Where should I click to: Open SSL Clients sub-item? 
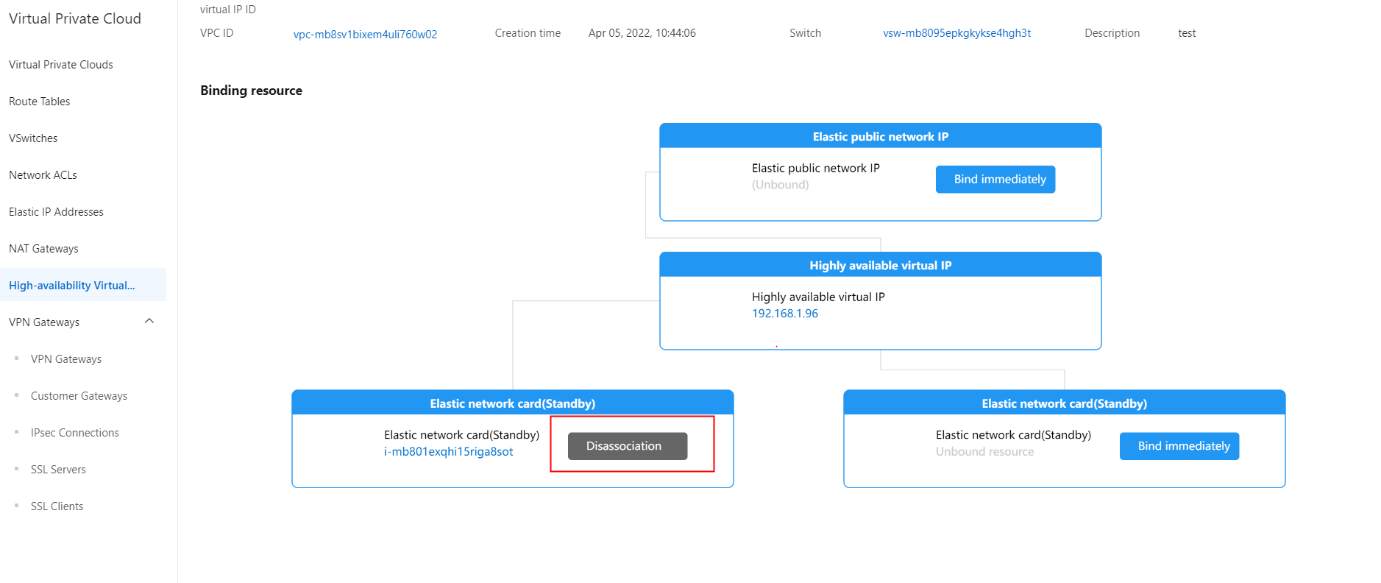(x=57, y=506)
